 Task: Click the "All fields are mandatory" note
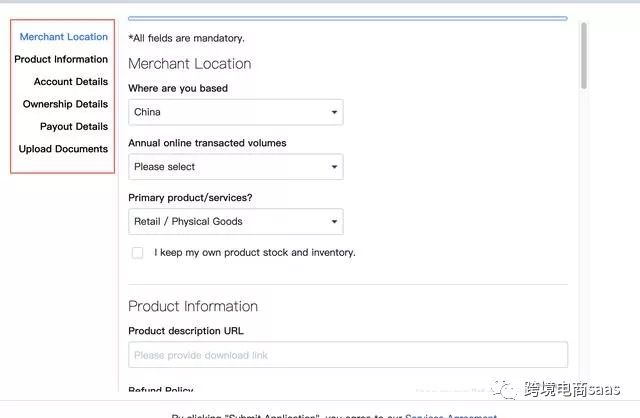(x=186, y=38)
